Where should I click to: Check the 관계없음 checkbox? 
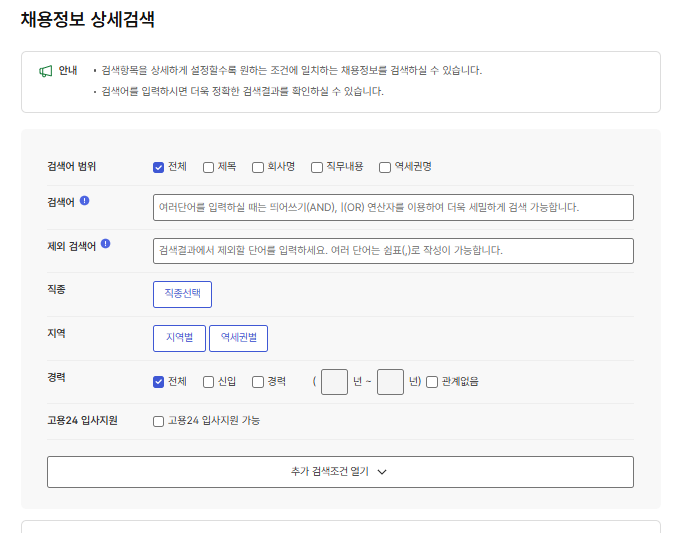(x=432, y=382)
